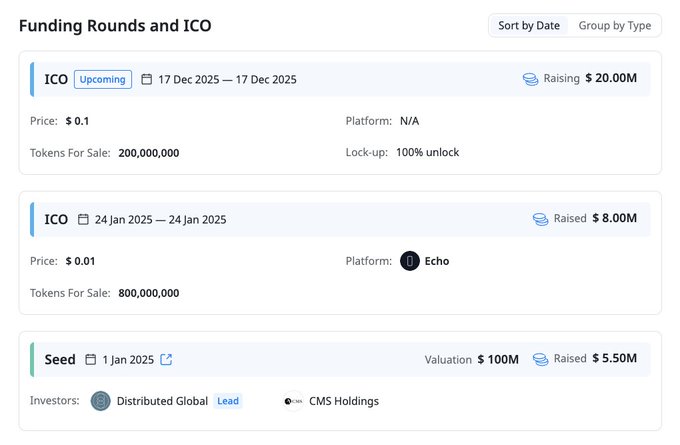The image size is (680, 445).
Task: Click the CMS Holdings logo icon
Action: pyautogui.click(x=293, y=401)
